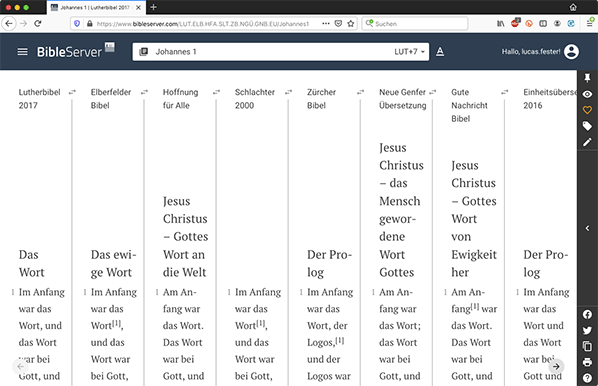Screen dimensions: 598x386
Task: Click the BibleServer logo
Action: [x=75, y=51]
